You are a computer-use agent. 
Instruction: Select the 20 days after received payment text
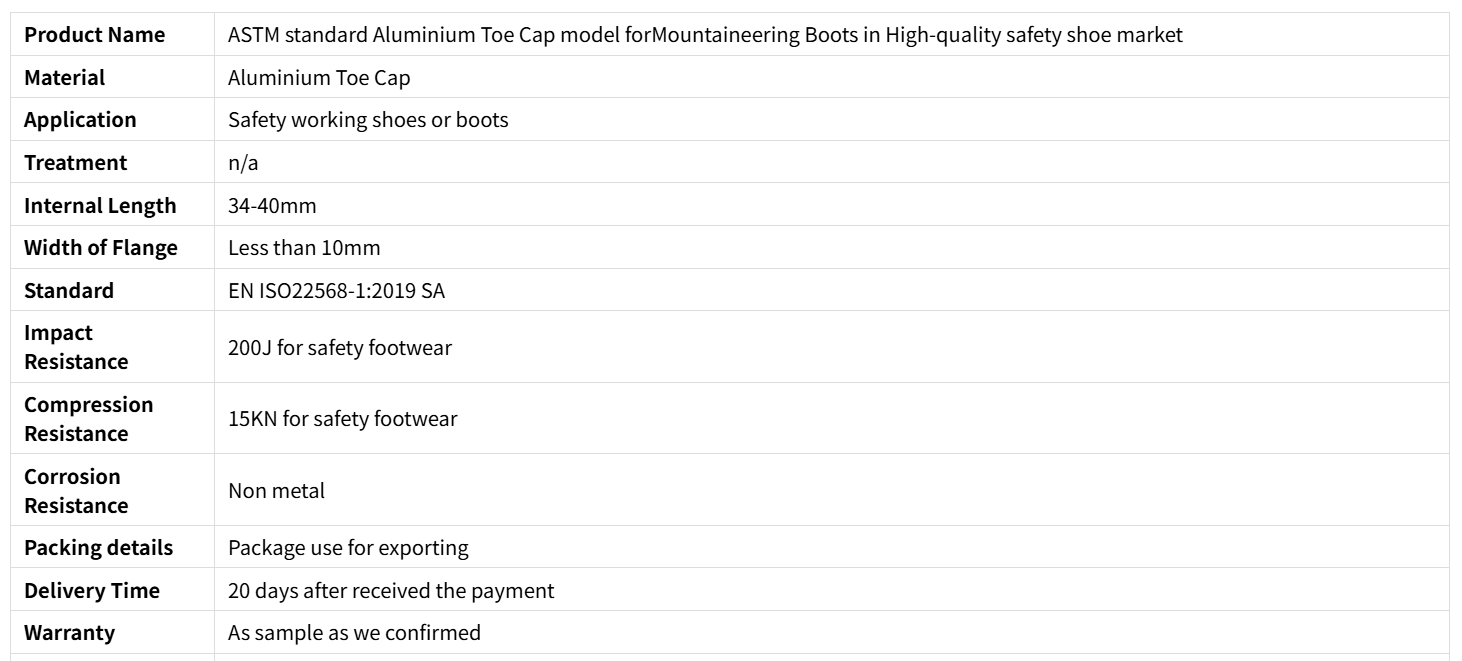click(x=391, y=590)
